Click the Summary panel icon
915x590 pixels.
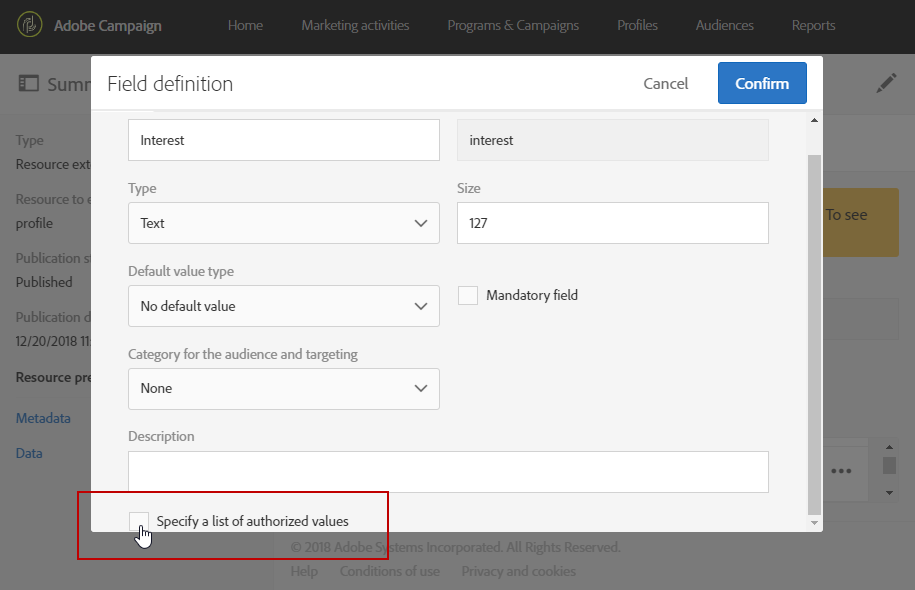click(x=28, y=84)
